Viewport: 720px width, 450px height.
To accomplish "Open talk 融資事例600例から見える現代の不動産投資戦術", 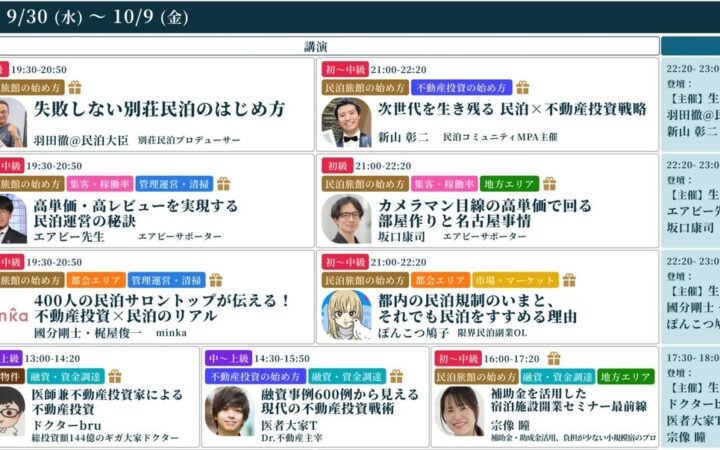I will coord(340,401).
